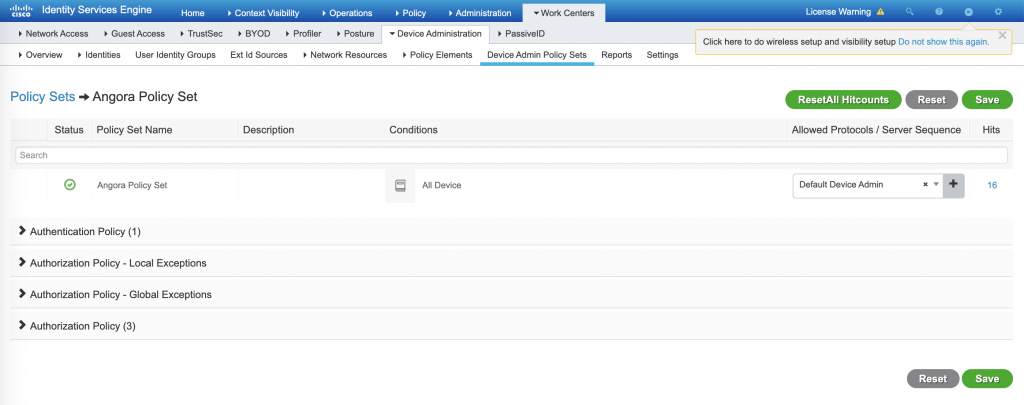1024x405 pixels.
Task: Open the Default Device Admin dropdown arrow
Action: tap(936, 185)
